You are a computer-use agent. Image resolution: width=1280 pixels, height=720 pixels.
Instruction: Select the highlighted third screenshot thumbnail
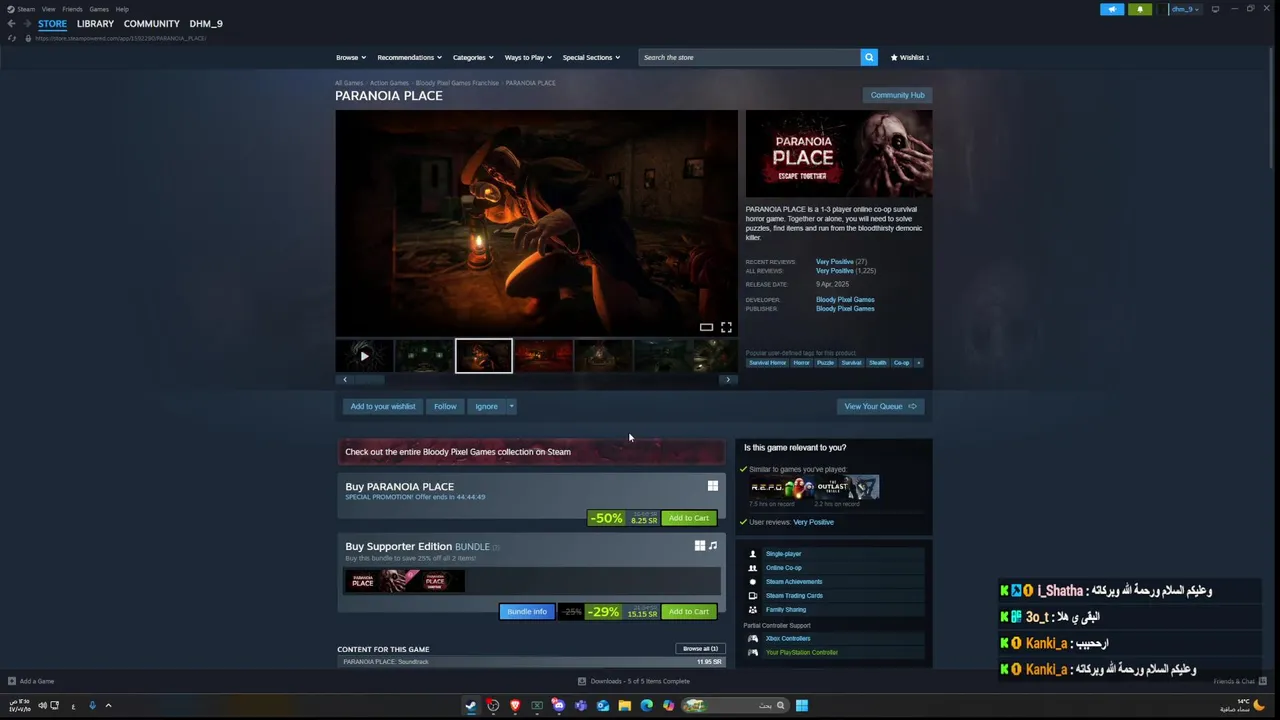[484, 356]
